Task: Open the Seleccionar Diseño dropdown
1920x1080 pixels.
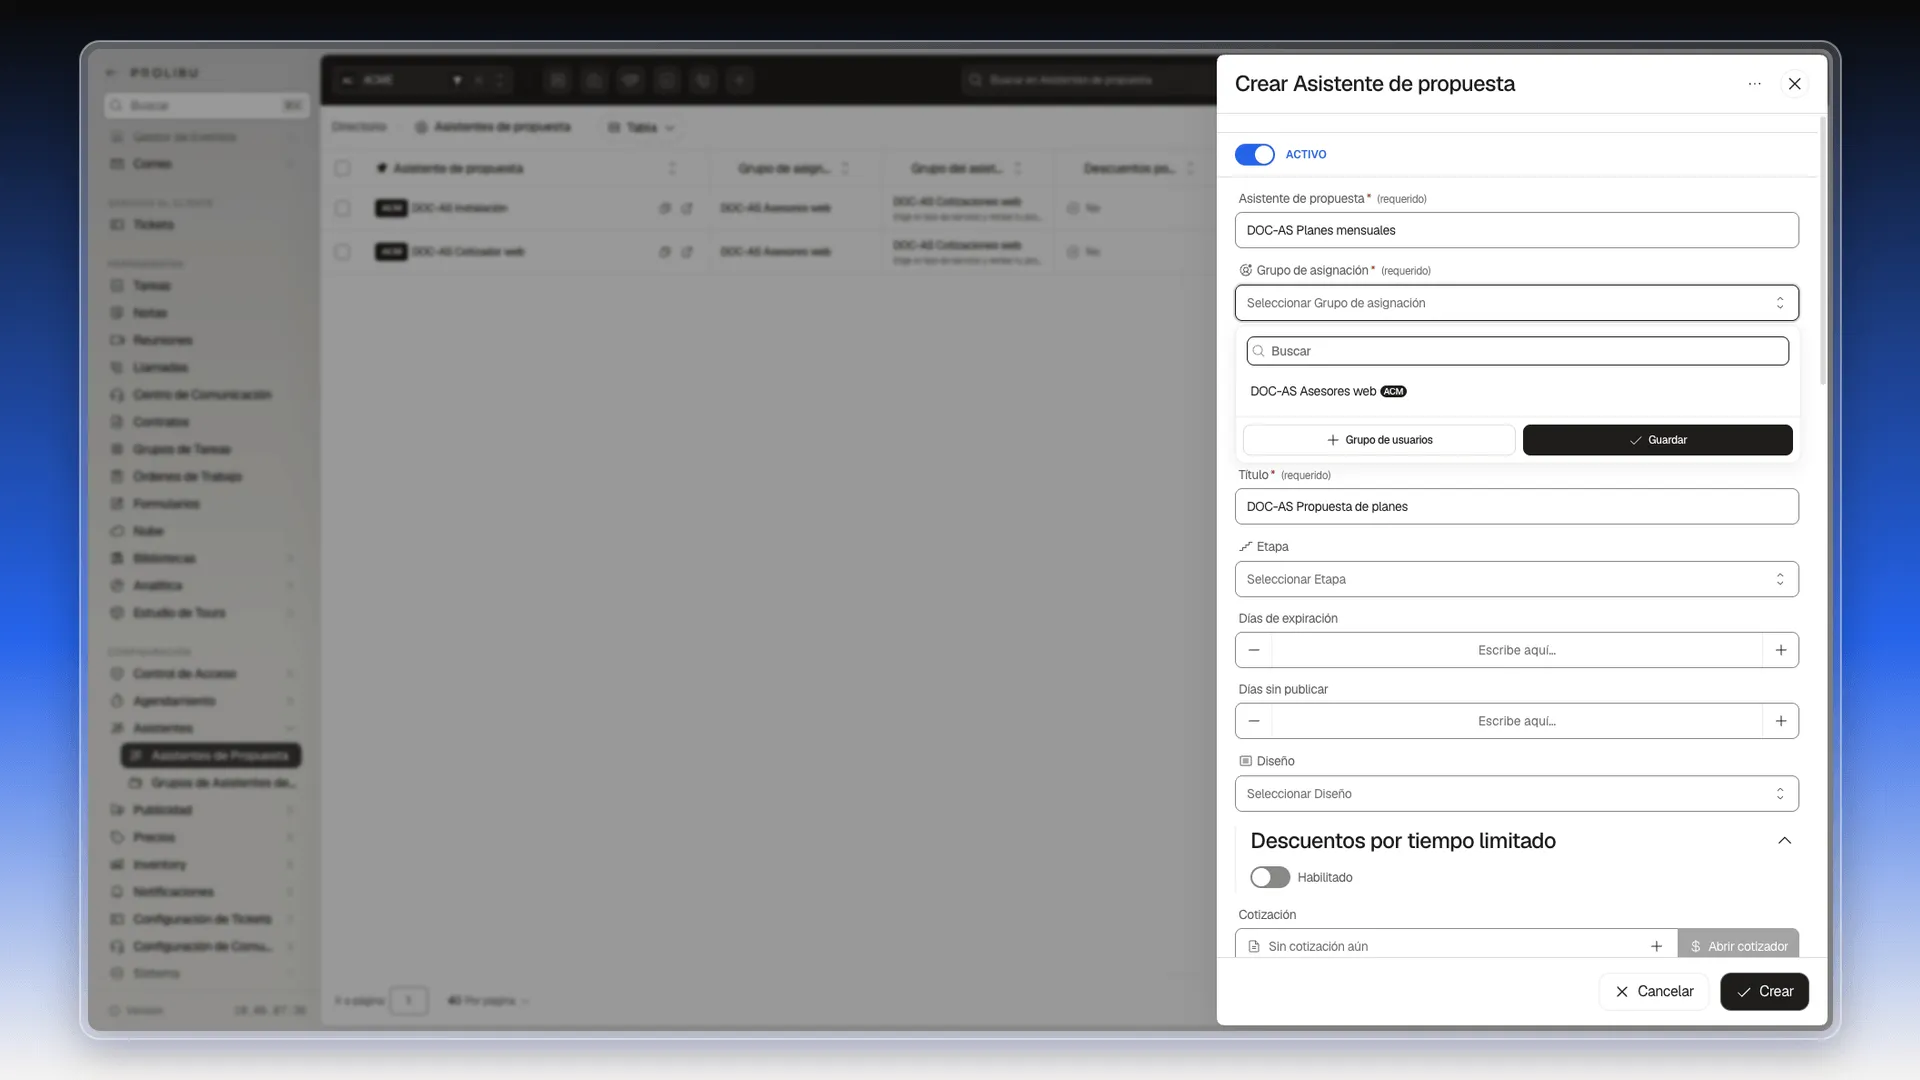Action: 1516,794
